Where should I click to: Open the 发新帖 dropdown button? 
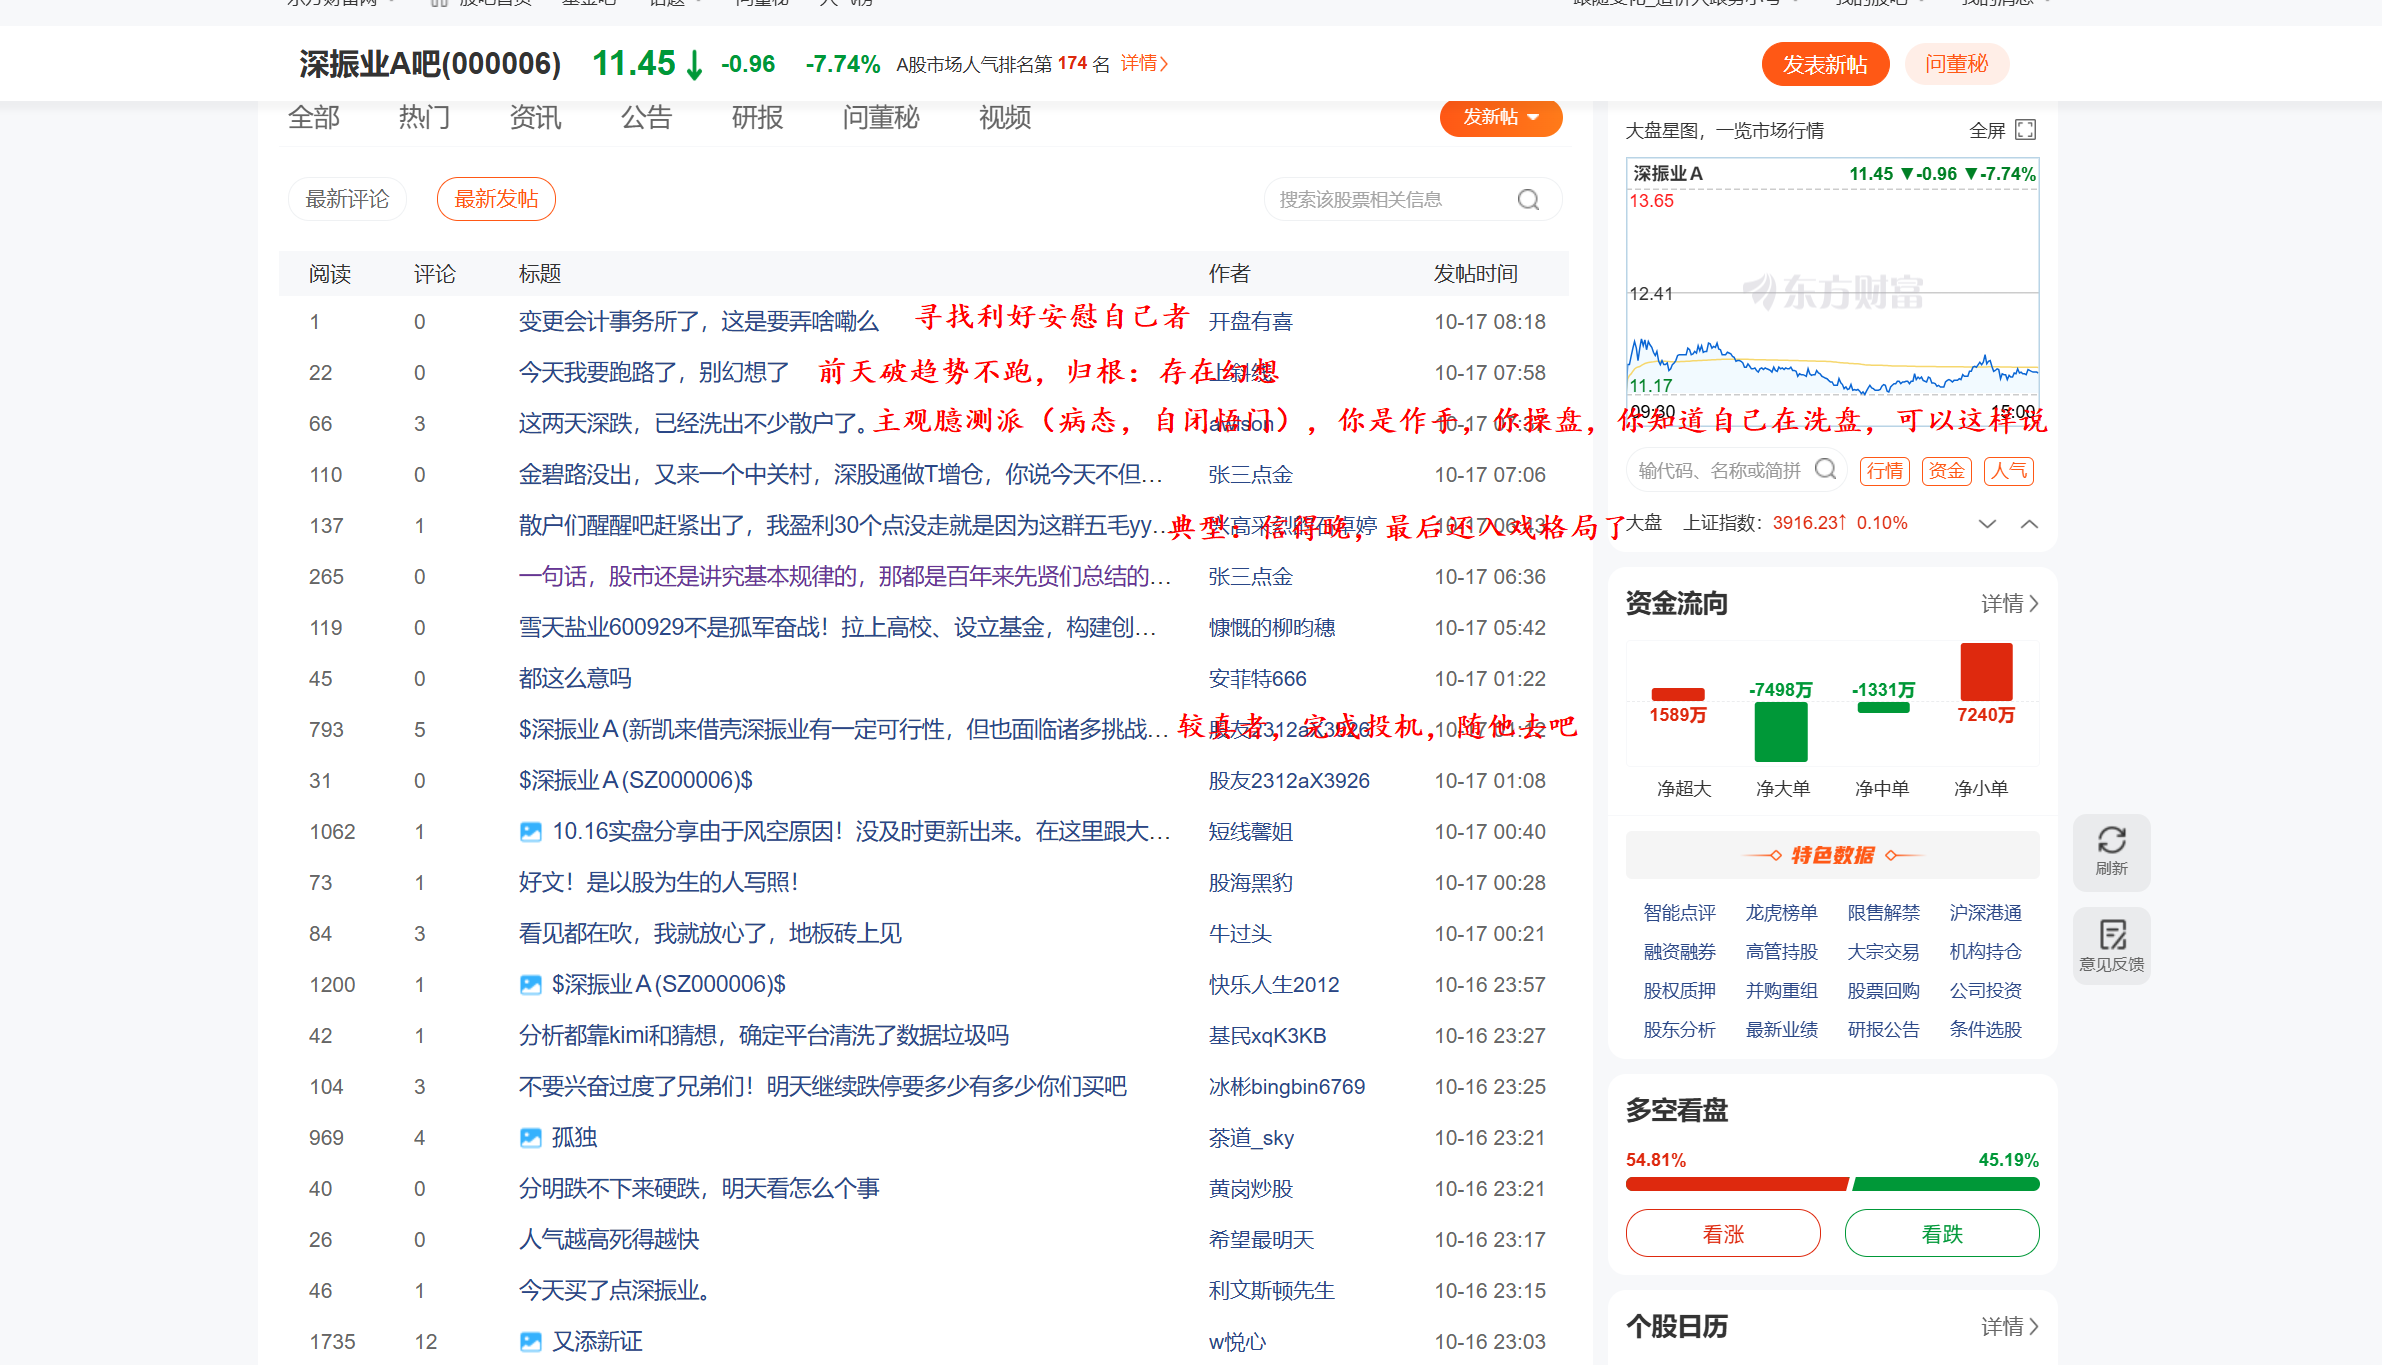tap(1500, 117)
